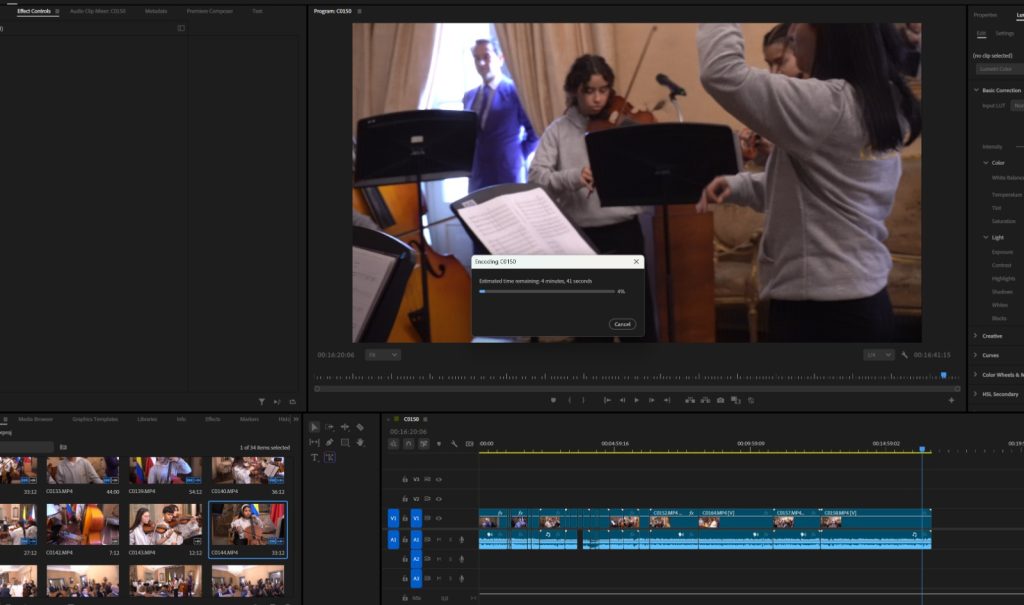The width and height of the screenshot is (1024, 605).
Task: Open timeline display settings wrench
Action: coord(453,443)
